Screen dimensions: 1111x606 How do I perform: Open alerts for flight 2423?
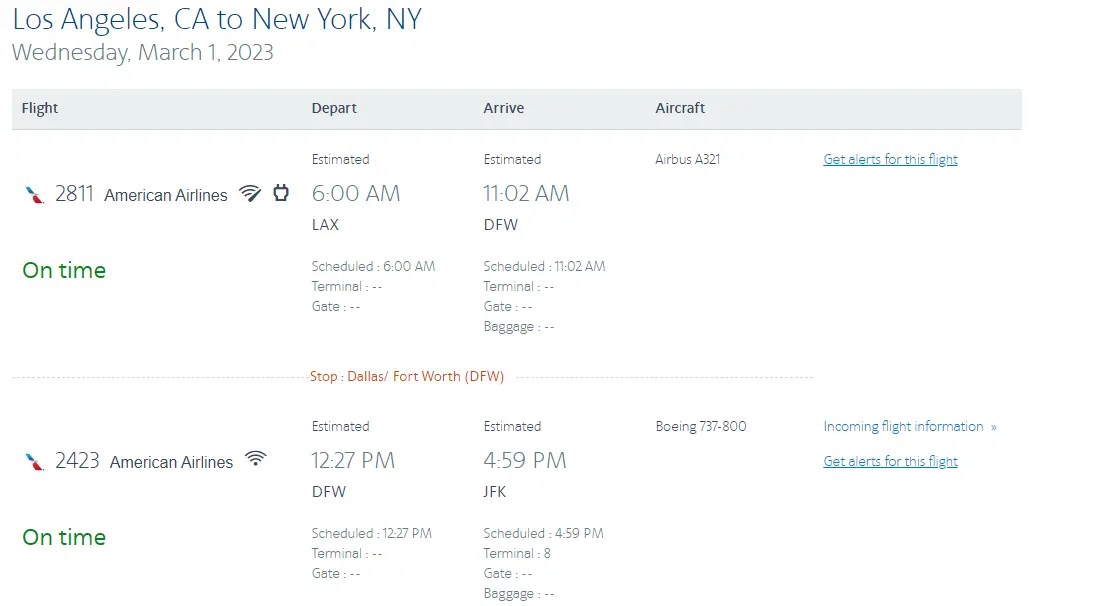tap(889, 461)
